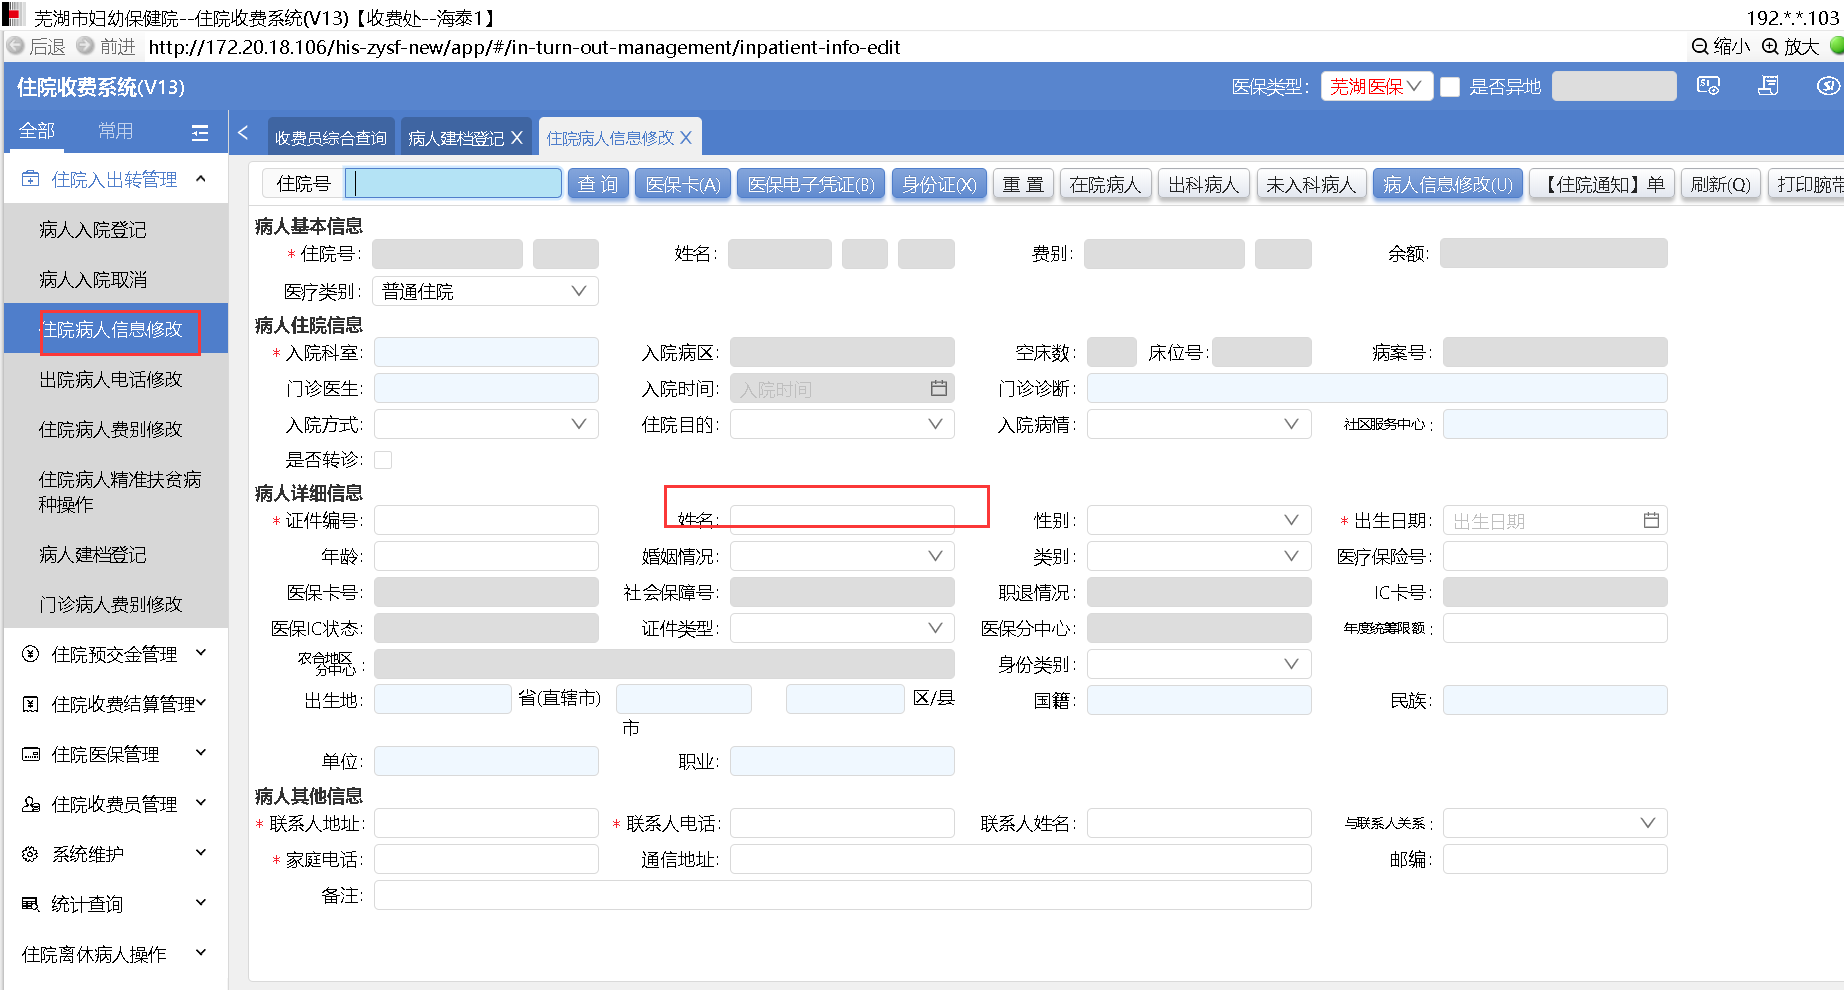Open the 类别 dropdown
The image size is (1844, 990).
click(1199, 556)
